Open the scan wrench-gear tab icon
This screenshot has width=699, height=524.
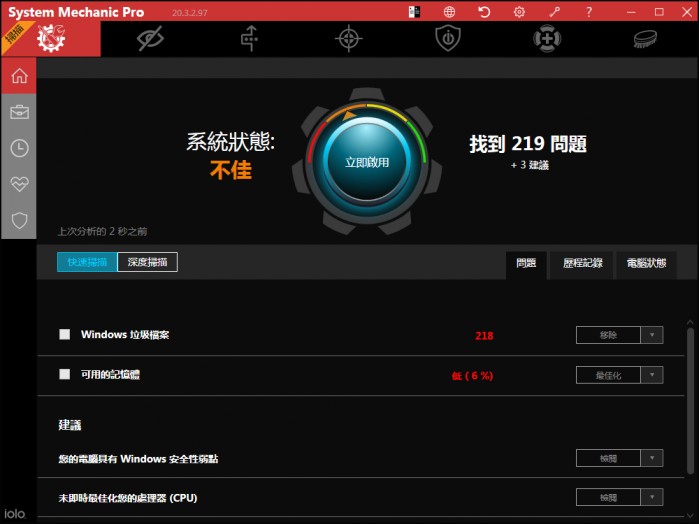[x=51, y=38]
